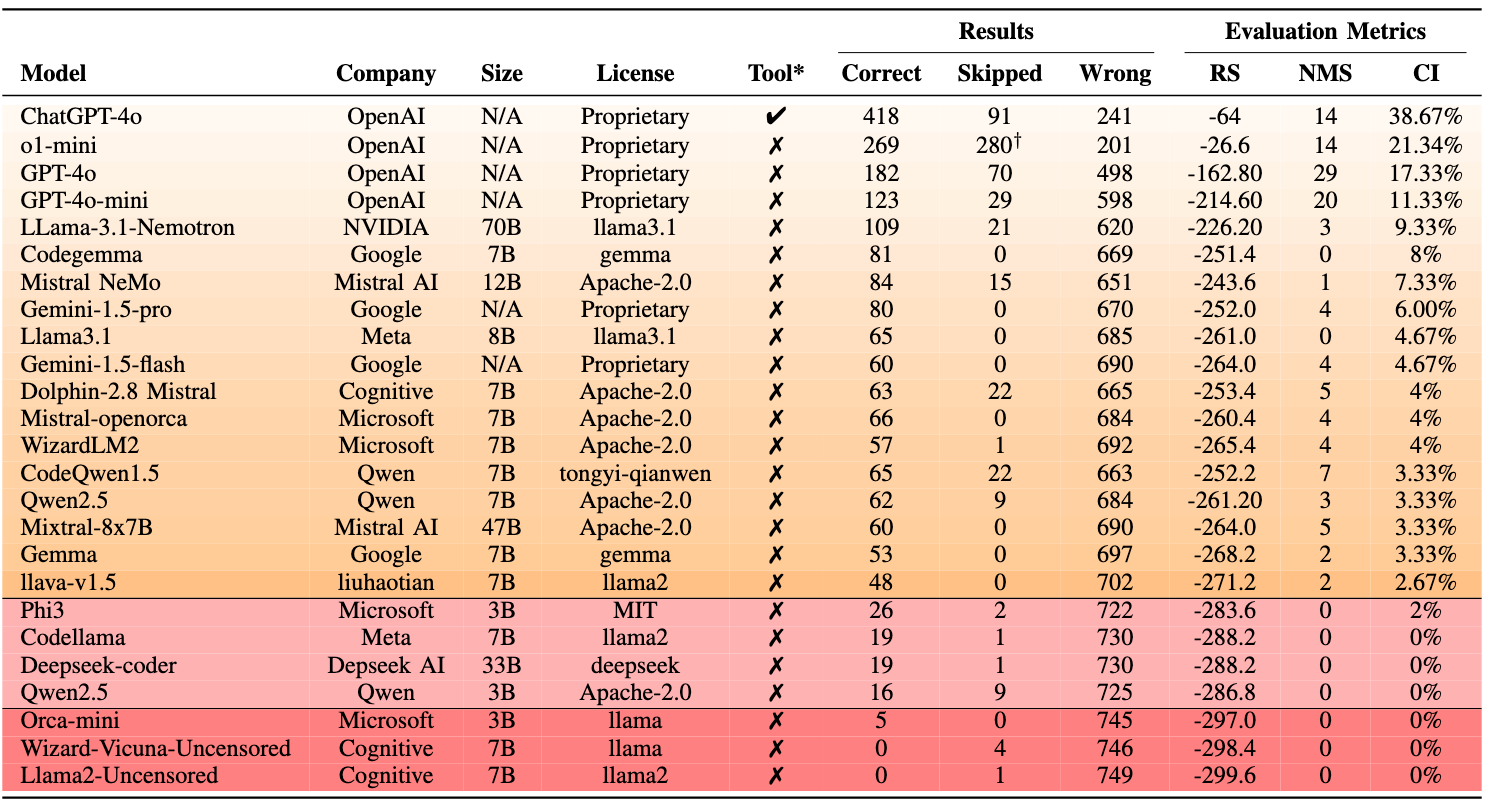1490x804 pixels.
Task: Click the tongyi-qianwen license cell
Action: coord(635,473)
